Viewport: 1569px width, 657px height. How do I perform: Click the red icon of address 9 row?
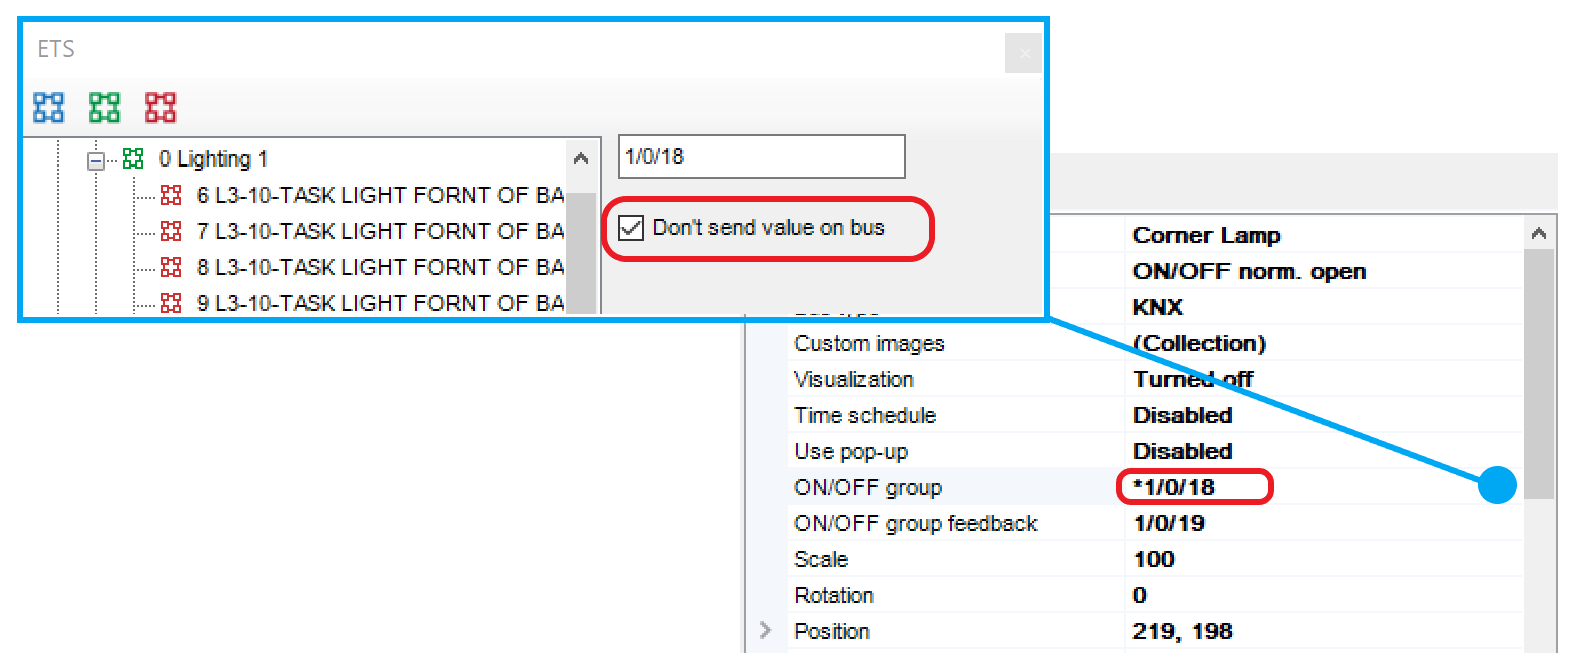point(171,302)
